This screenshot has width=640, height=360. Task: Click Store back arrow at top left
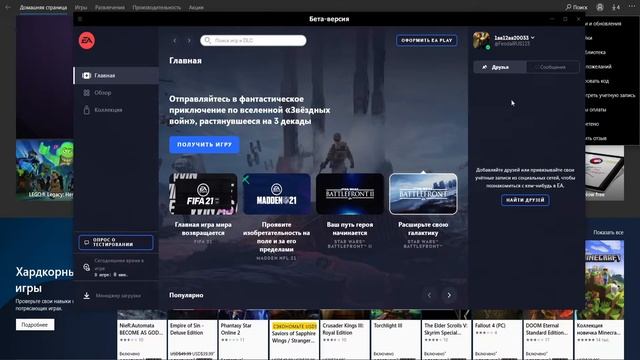pos(8,7)
